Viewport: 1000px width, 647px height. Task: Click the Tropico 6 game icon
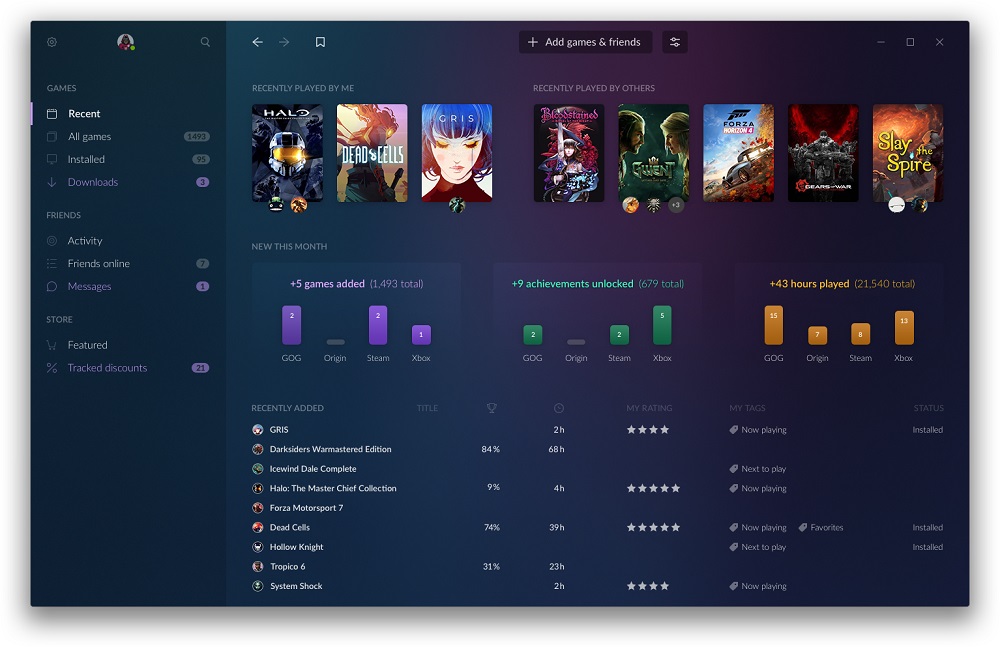(x=258, y=567)
